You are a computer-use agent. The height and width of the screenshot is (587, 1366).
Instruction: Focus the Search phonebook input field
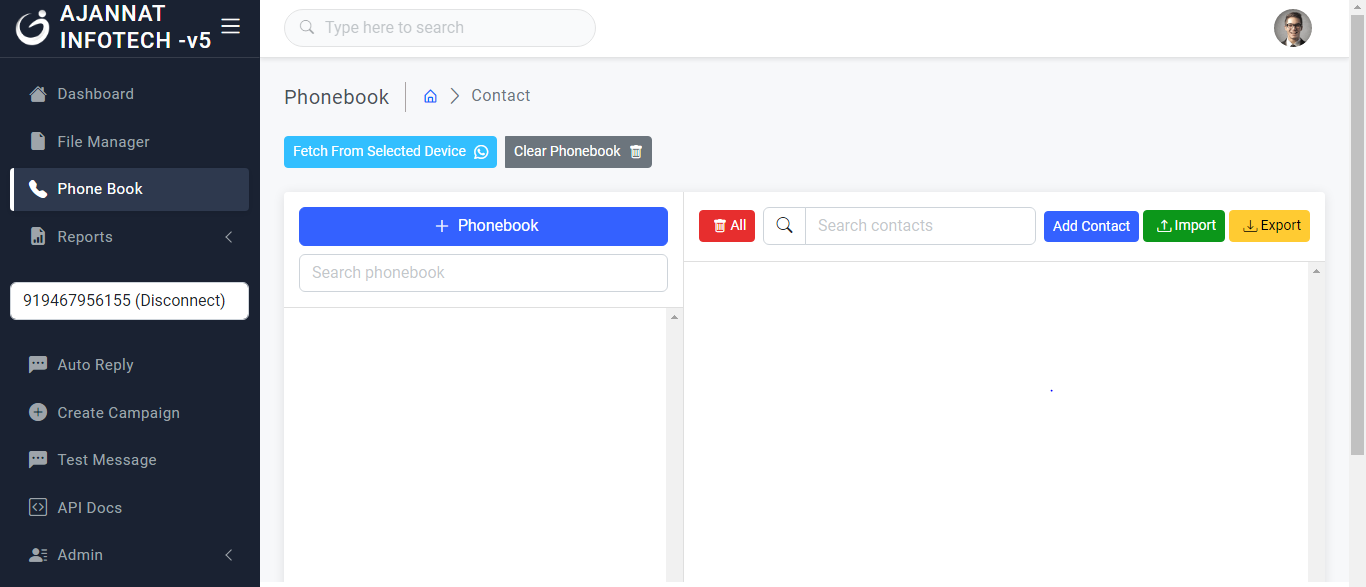[483, 273]
